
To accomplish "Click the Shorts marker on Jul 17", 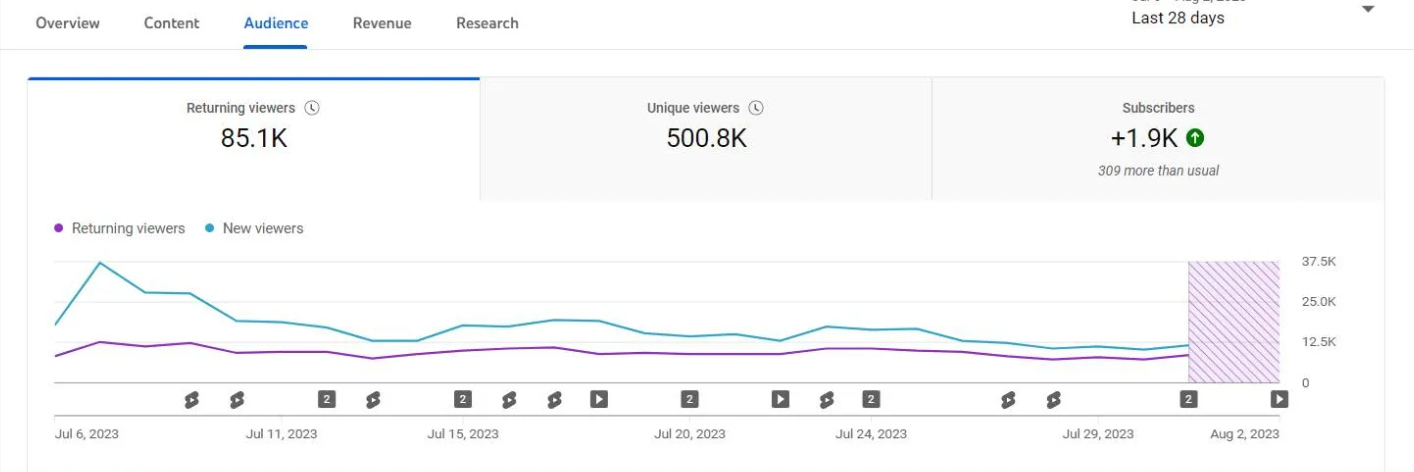I will coord(554,399).
